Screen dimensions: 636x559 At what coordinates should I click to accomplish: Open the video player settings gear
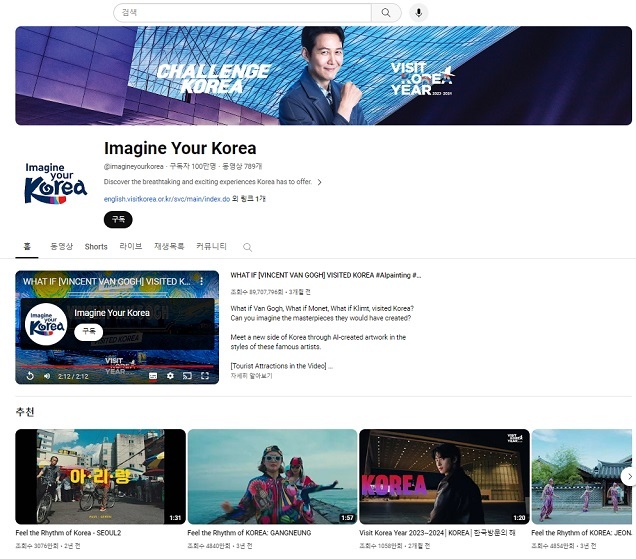(x=170, y=376)
